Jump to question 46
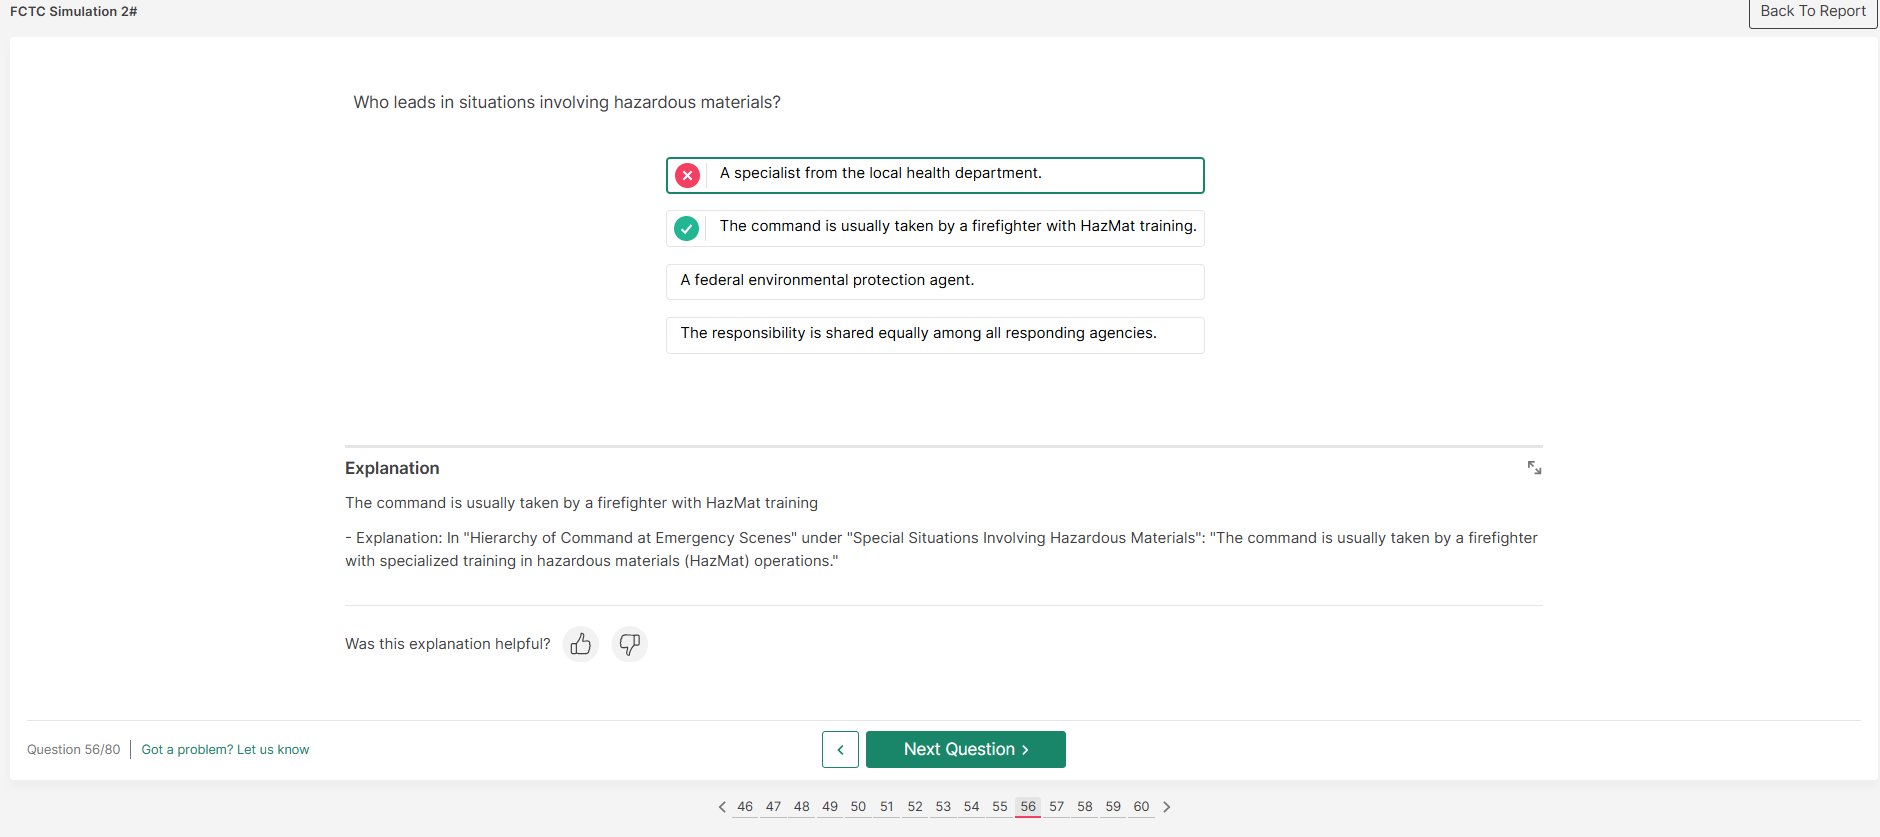This screenshot has height=837, width=1880. point(745,807)
